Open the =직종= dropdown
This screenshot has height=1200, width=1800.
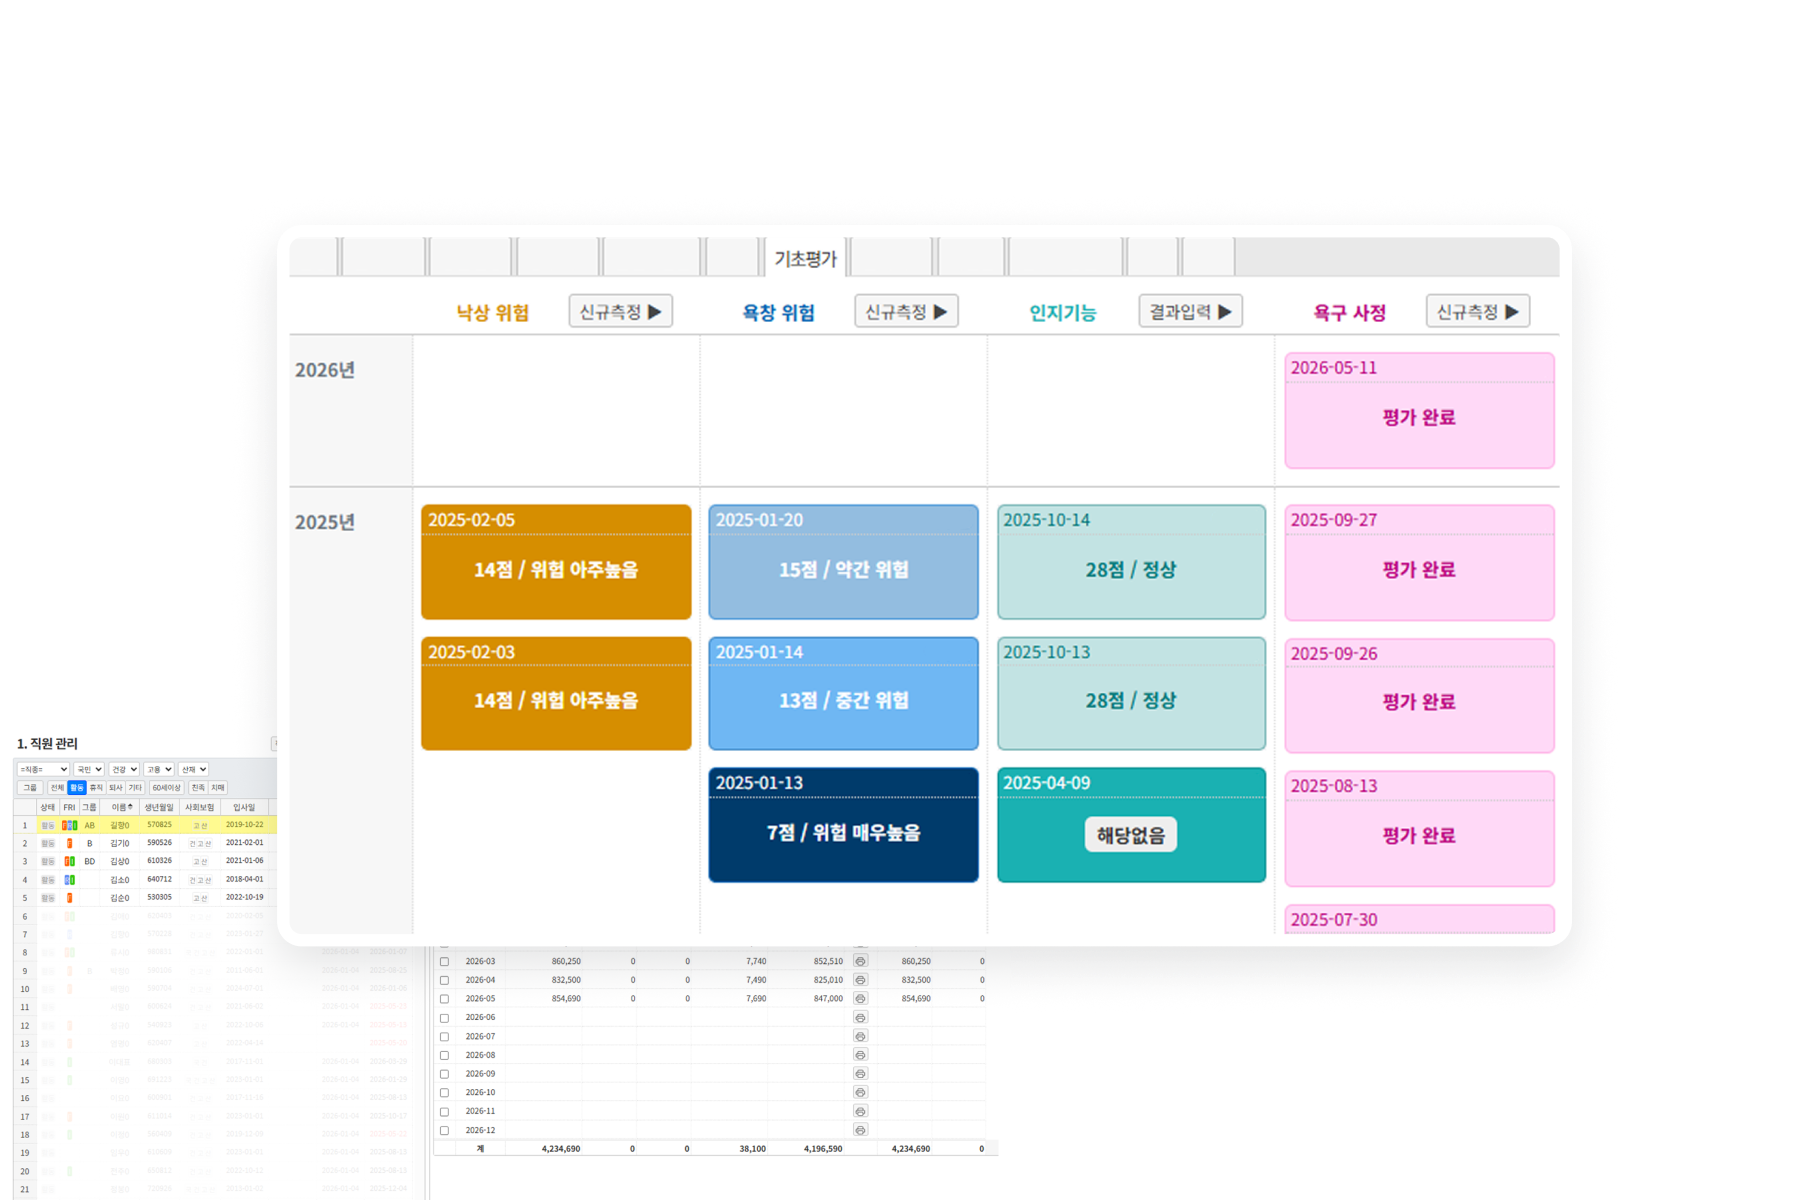tap(43, 769)
